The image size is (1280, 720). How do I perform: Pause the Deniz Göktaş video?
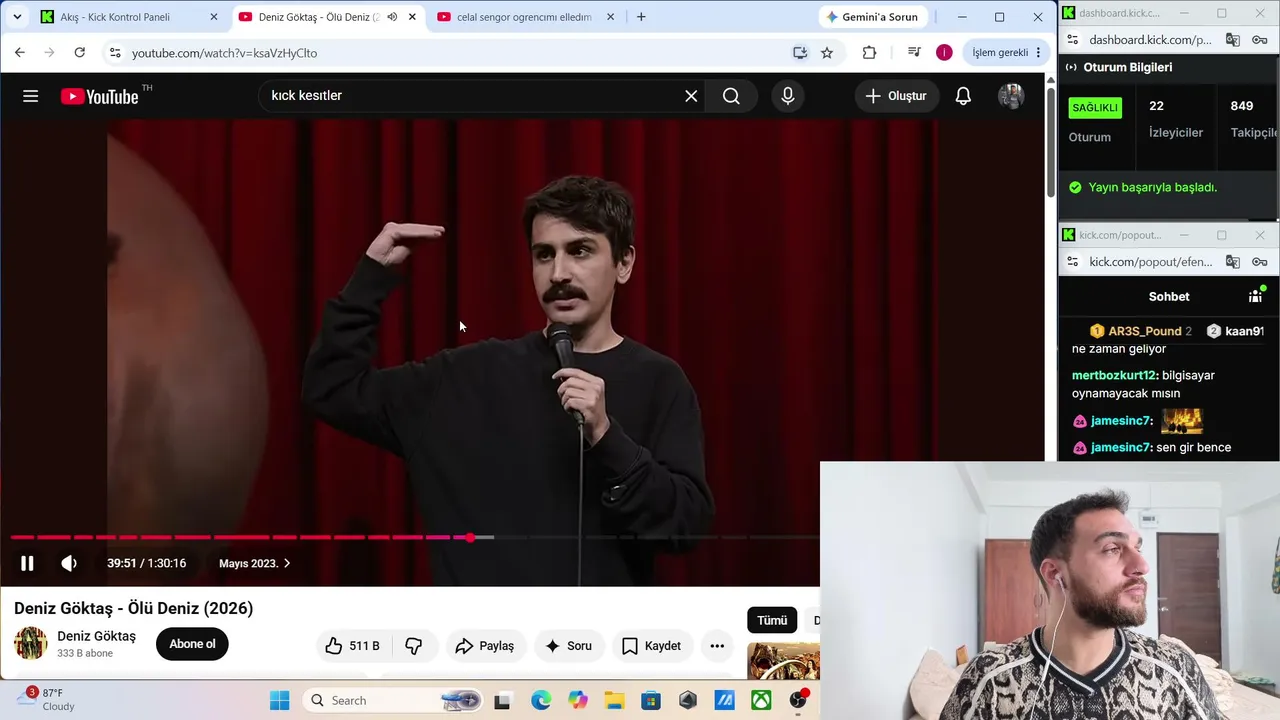tap(27, 563)
